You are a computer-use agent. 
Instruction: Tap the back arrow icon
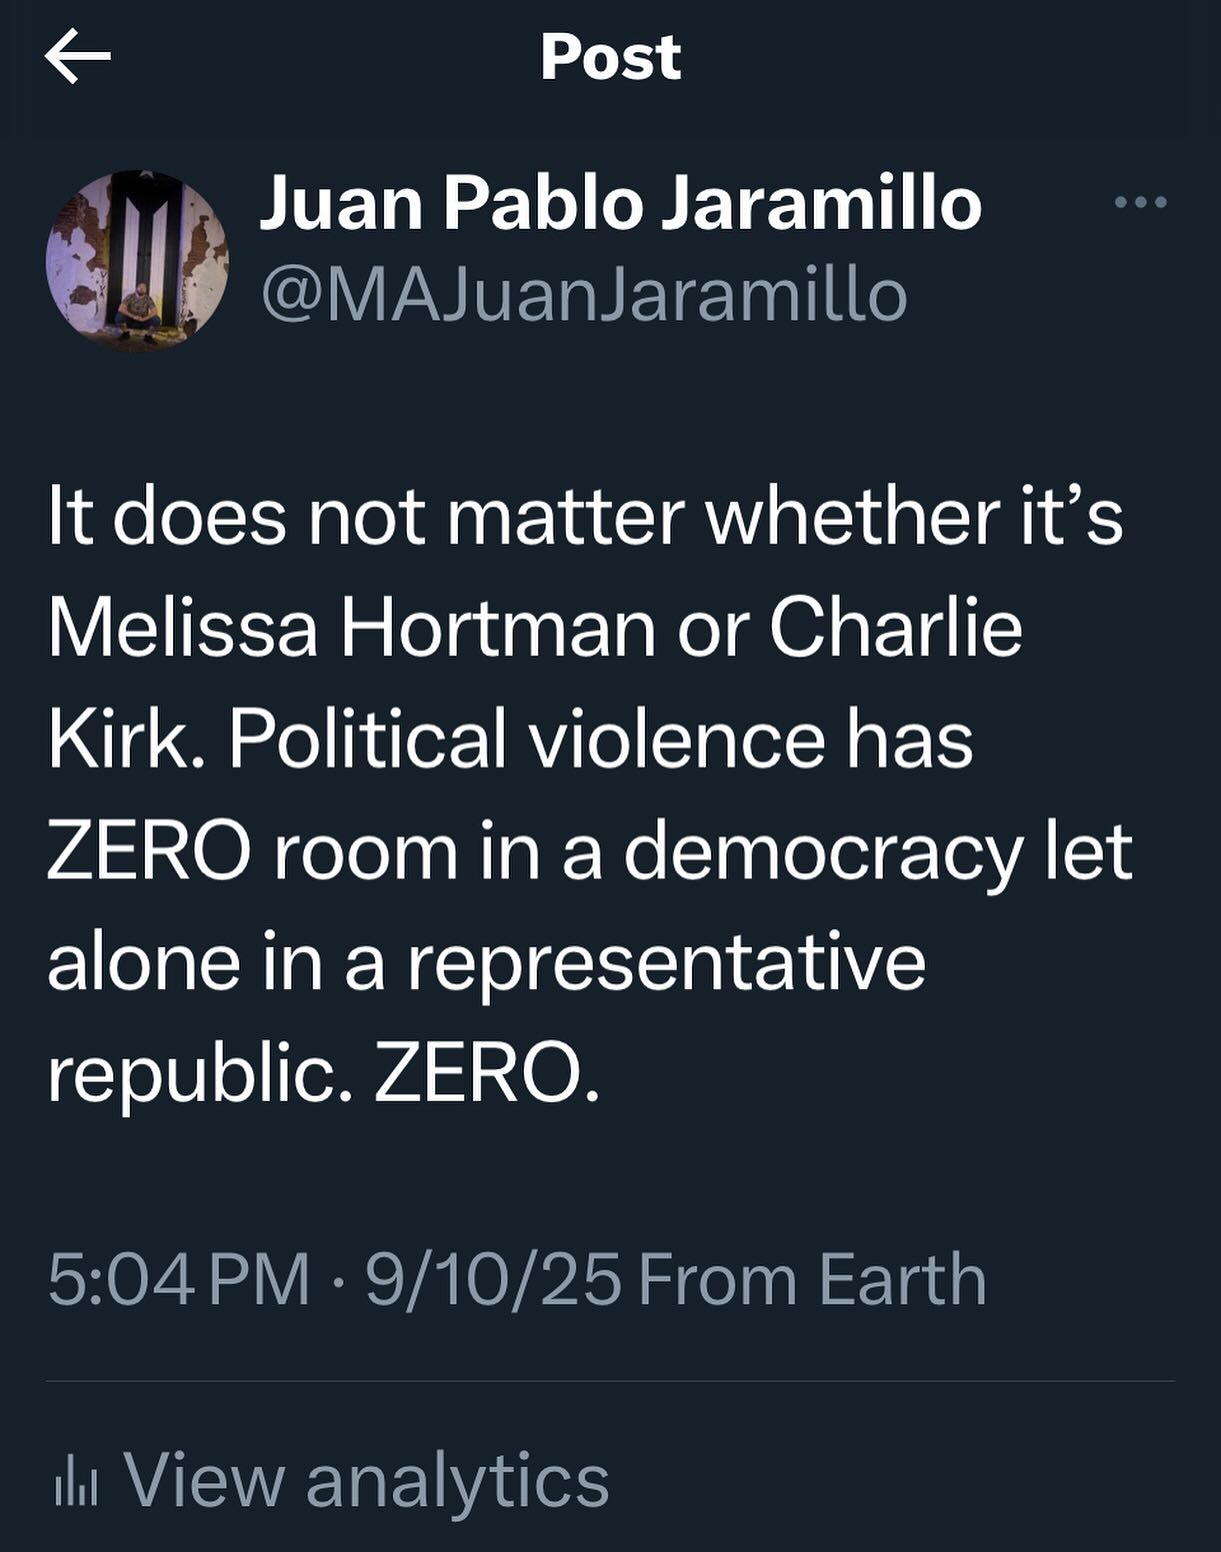point(78,57)
